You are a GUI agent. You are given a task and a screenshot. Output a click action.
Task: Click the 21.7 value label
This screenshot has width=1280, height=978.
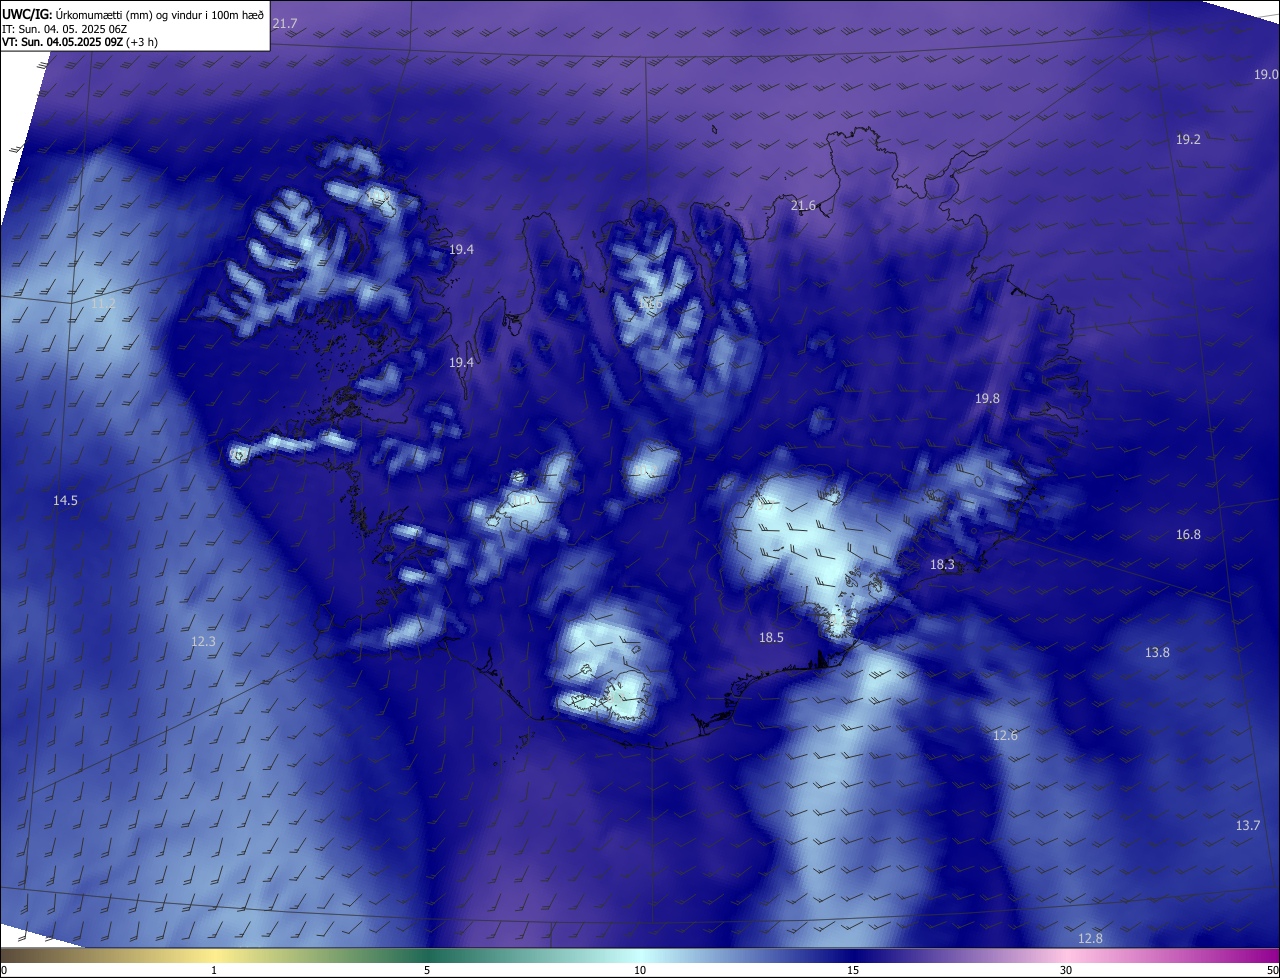tap(285, 23)
